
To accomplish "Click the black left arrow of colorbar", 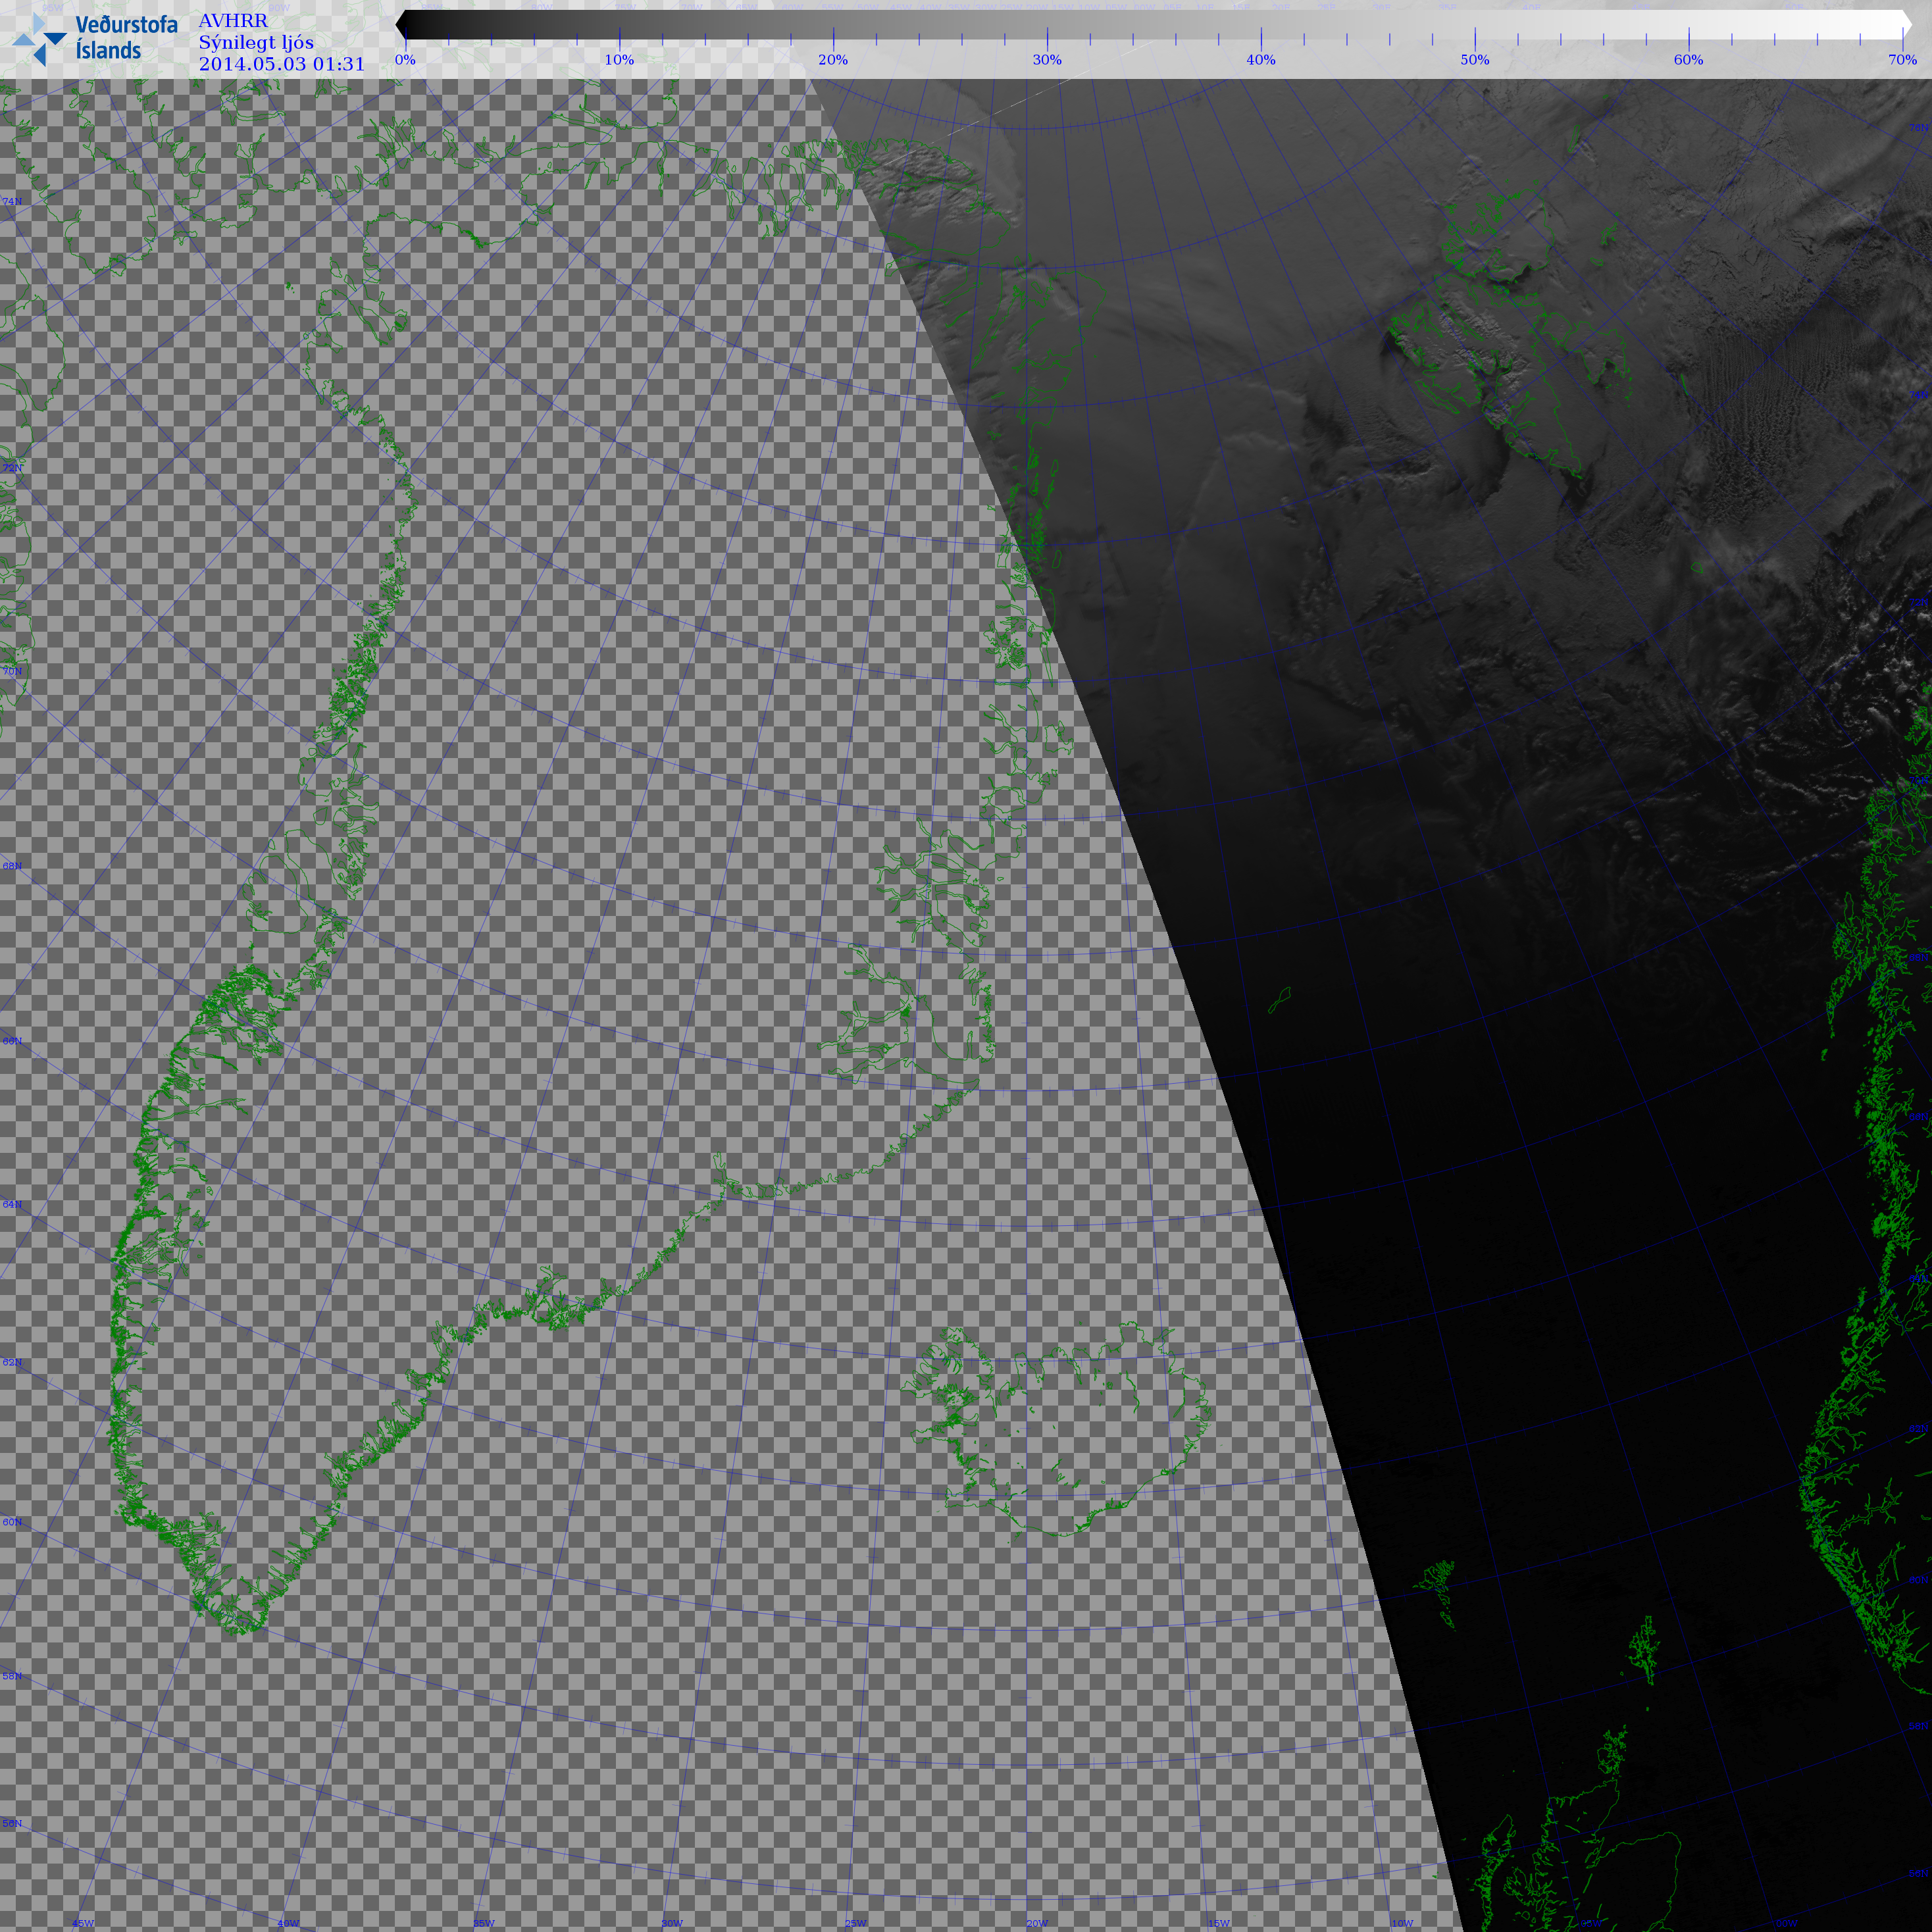I will [401, 25].
